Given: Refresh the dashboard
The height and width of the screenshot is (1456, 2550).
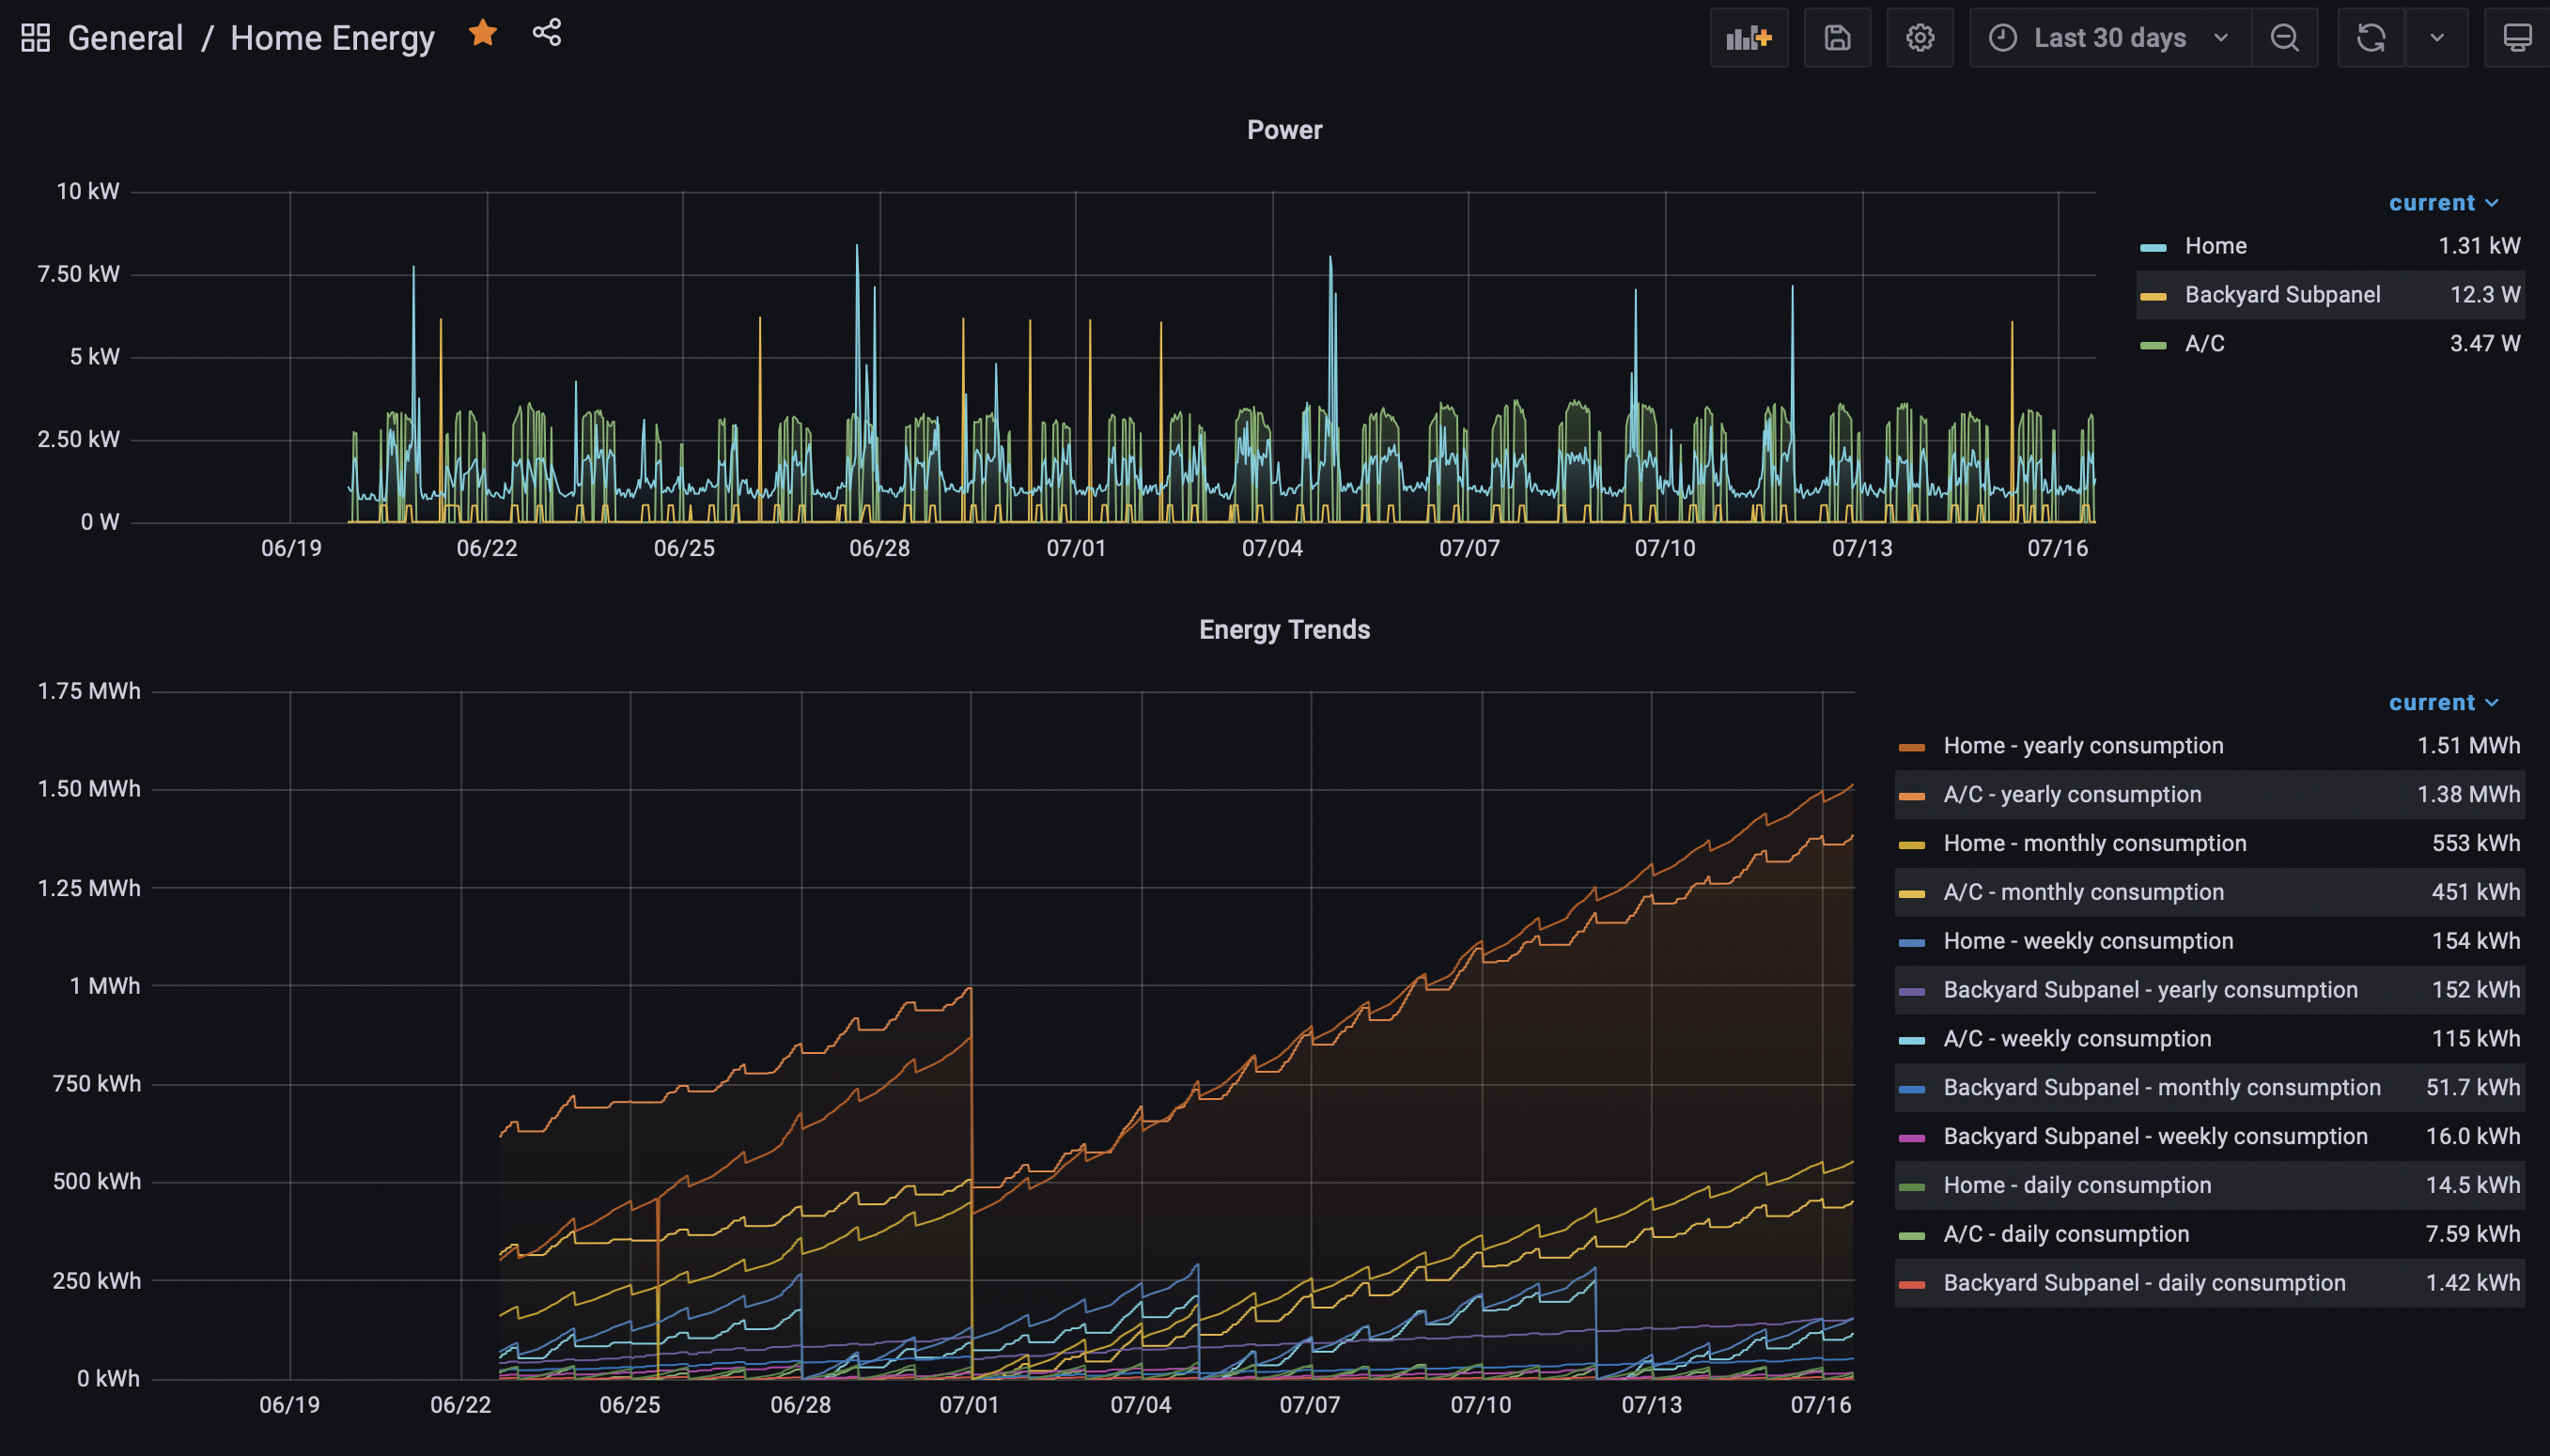Looking at the screenshot, I should [2371, 38].
